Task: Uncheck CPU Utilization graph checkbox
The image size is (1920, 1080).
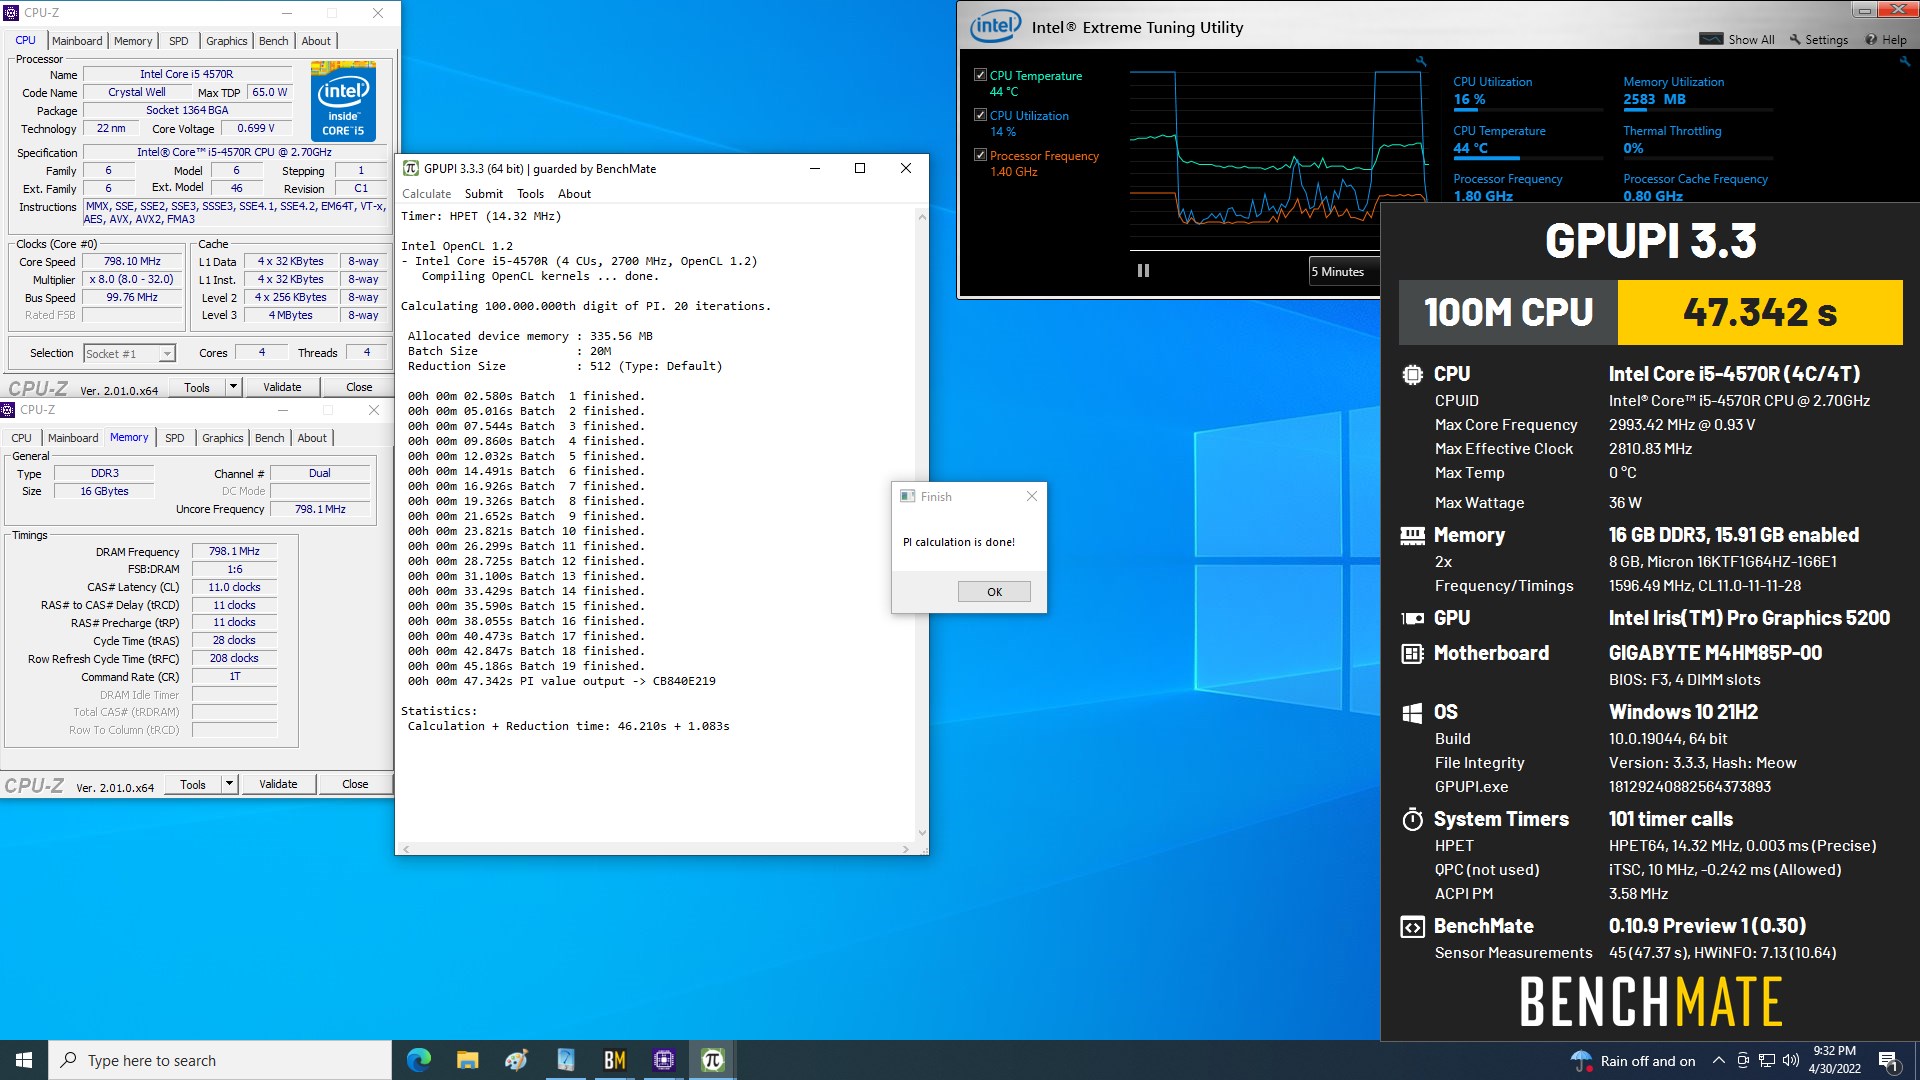Action: pos(980,115)
